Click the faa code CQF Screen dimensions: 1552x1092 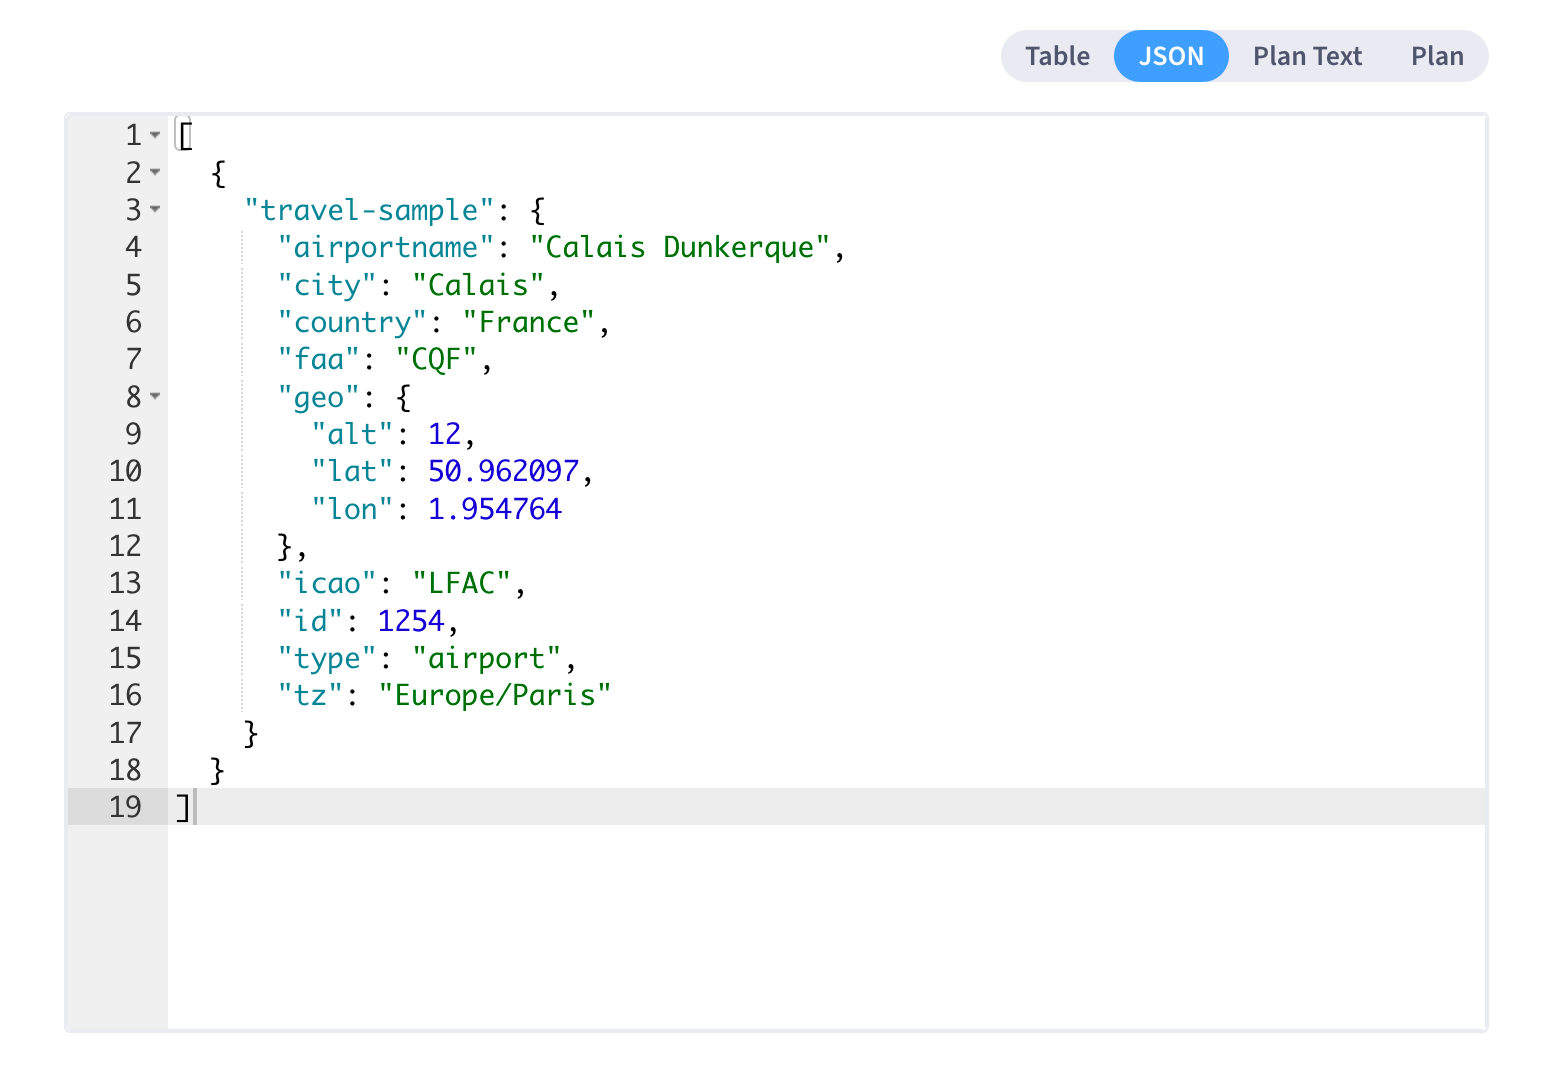point(437,359)
